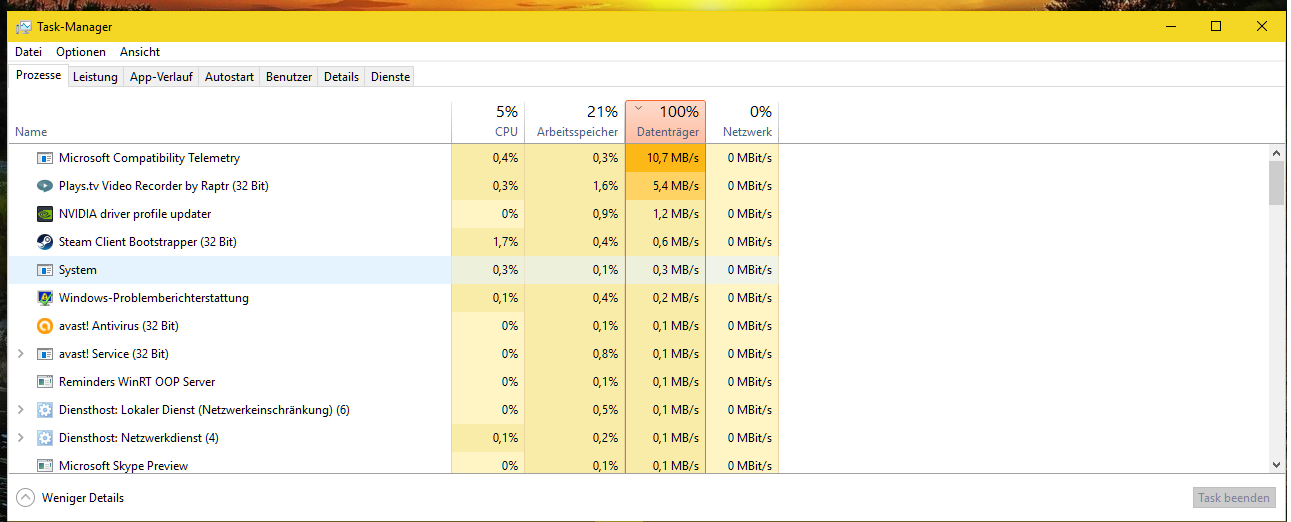Viewport: 1291px width, 522px height.
Task: Sort by the Arbeitsspeicher column header
Action: click(x=575, y=122)
